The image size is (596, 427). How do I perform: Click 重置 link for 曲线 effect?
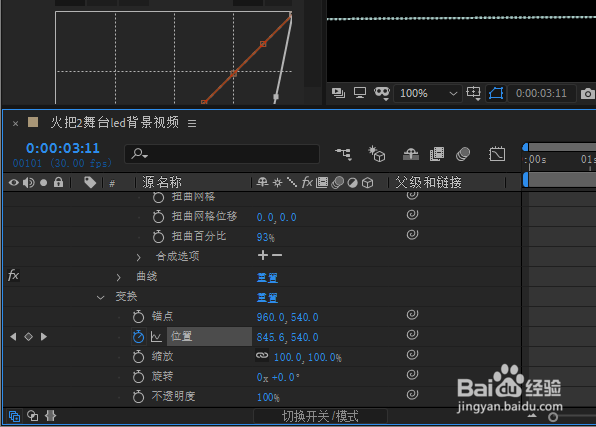(x=267, y=278)
